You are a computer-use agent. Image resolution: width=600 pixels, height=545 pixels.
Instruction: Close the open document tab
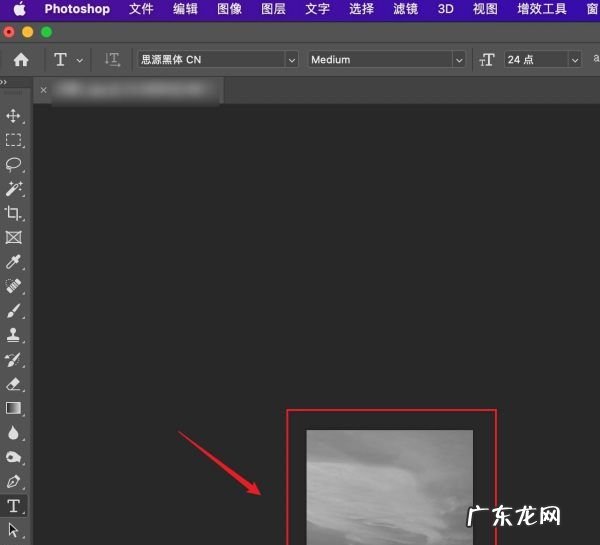[x=44, y=90]
